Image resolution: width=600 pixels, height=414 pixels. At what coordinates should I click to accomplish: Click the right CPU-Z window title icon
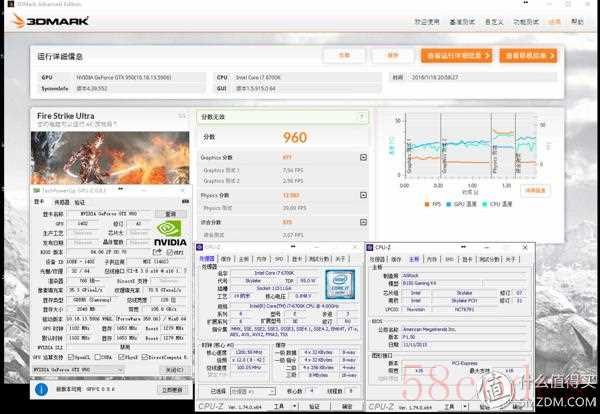370,248
